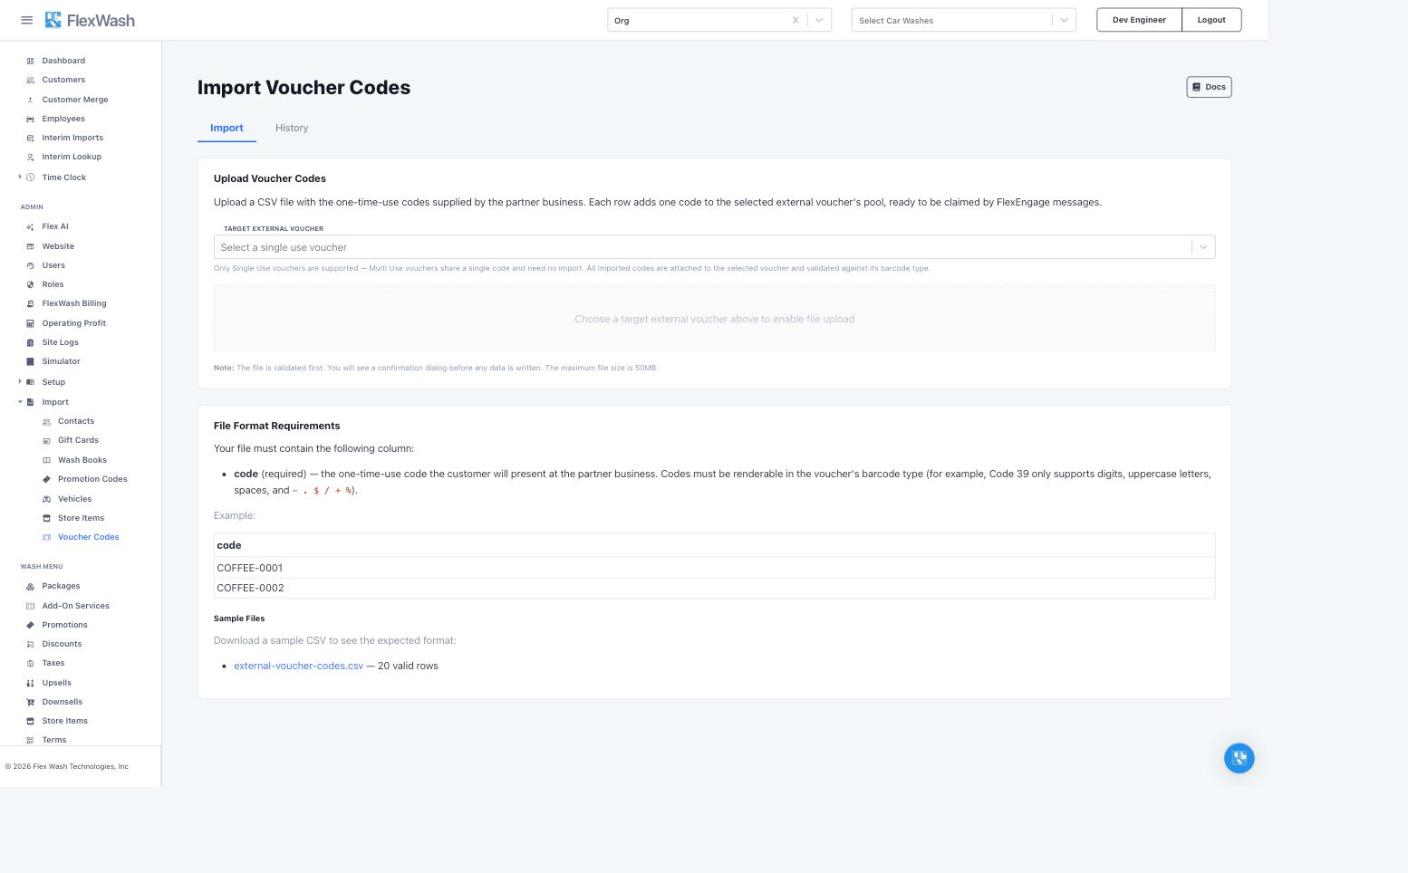The height and width of the screenshot is (873, 1408).
Task: Open Terms in sidebar
Action: (54, 740)
